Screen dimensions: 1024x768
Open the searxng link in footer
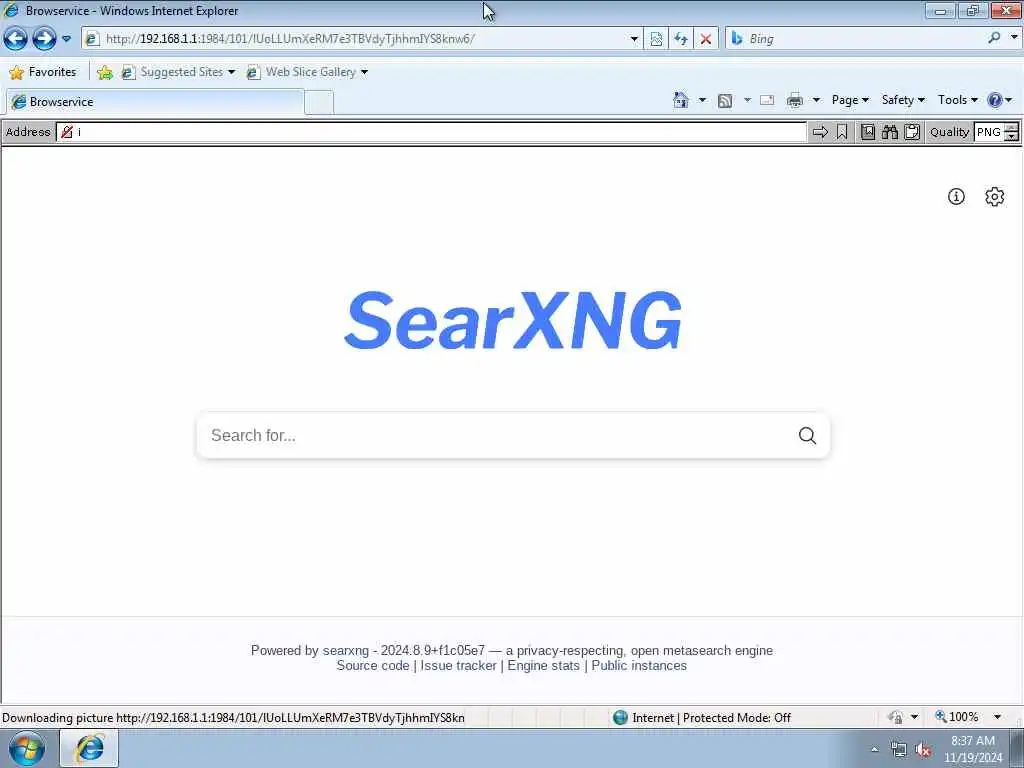click(x=345, y=650)
